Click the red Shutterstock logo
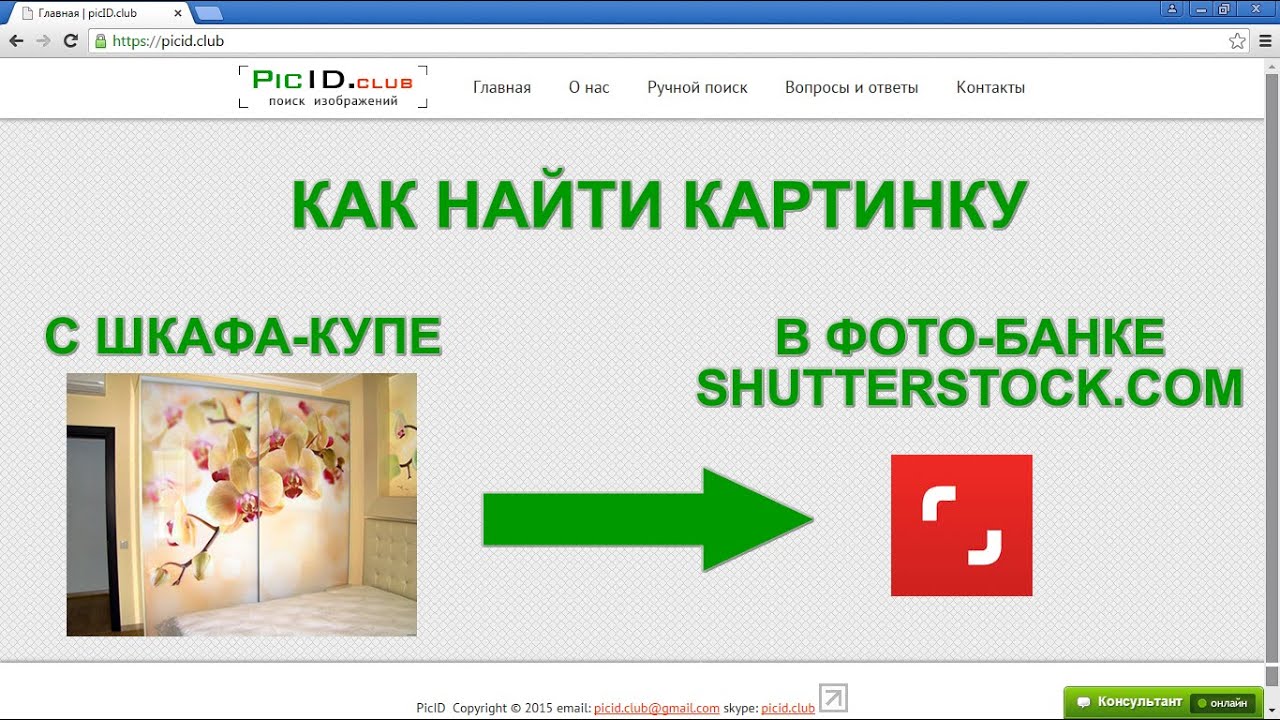Screen dimensions: 1280x720 (961, 525)
